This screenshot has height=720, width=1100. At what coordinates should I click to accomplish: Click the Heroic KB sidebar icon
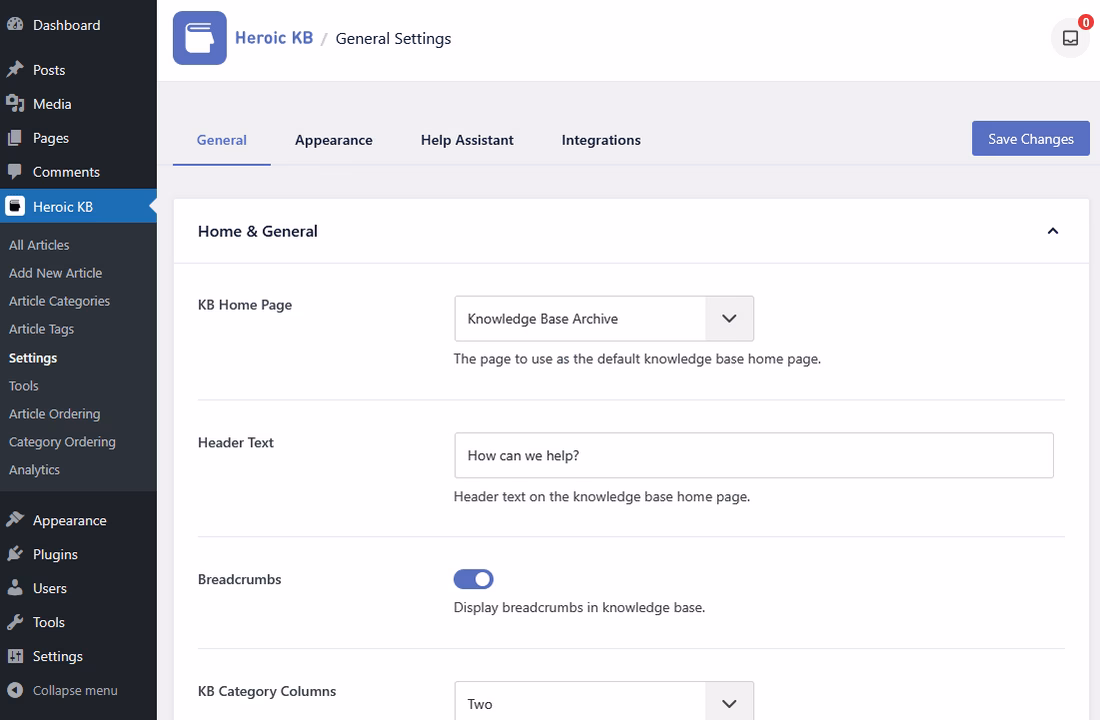tap(15, 206)
